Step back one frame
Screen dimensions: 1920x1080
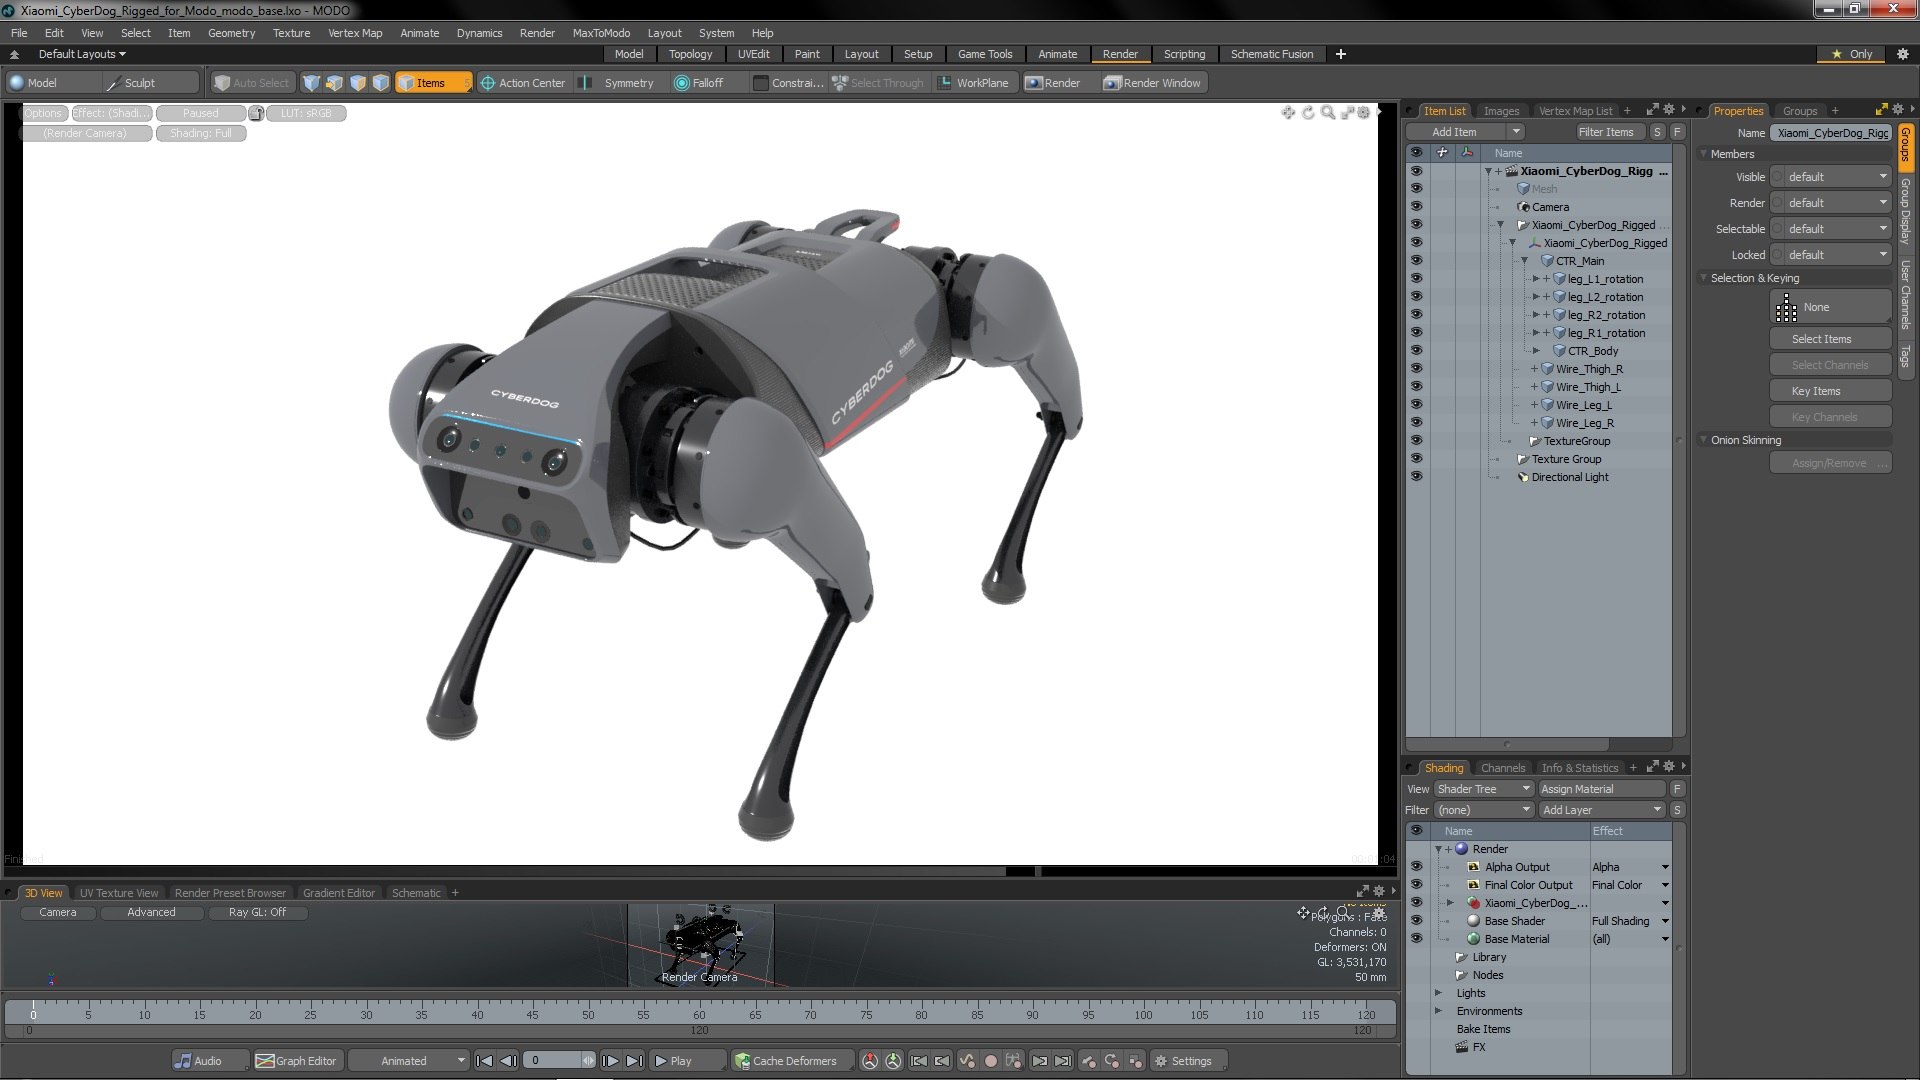pyautogui.click(x=508, y=1061)
